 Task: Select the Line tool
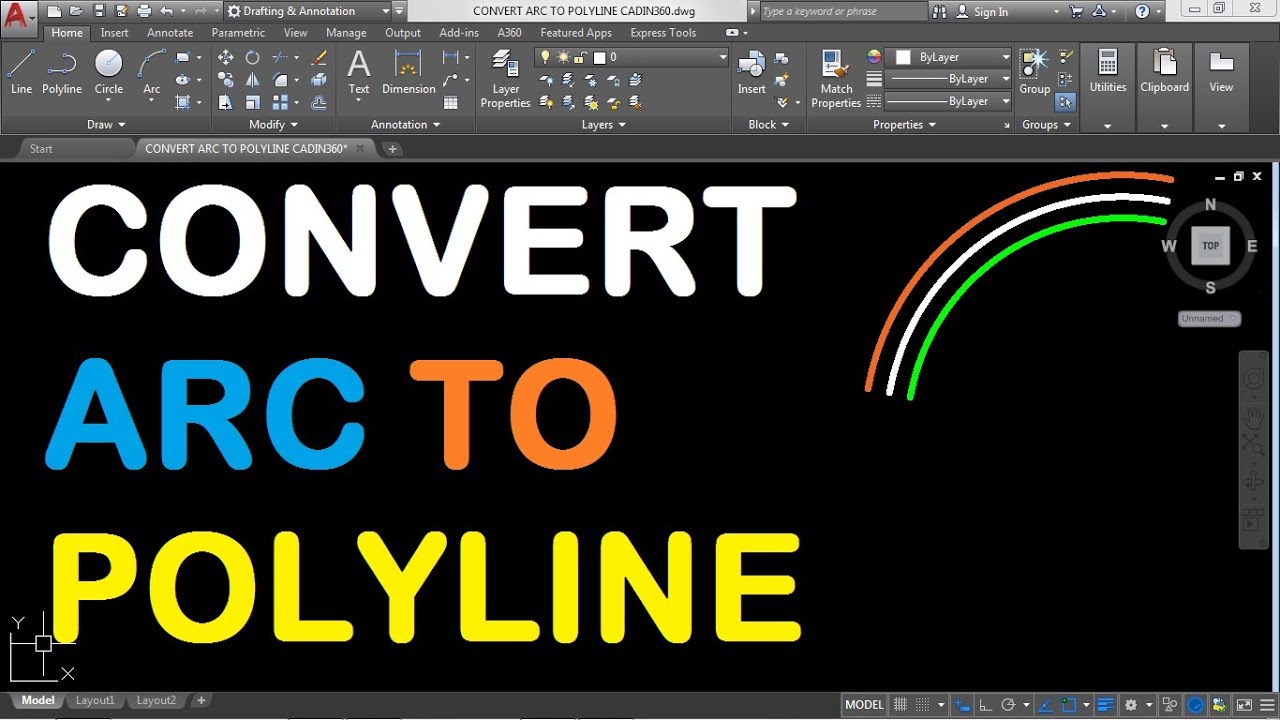[21, 73]
